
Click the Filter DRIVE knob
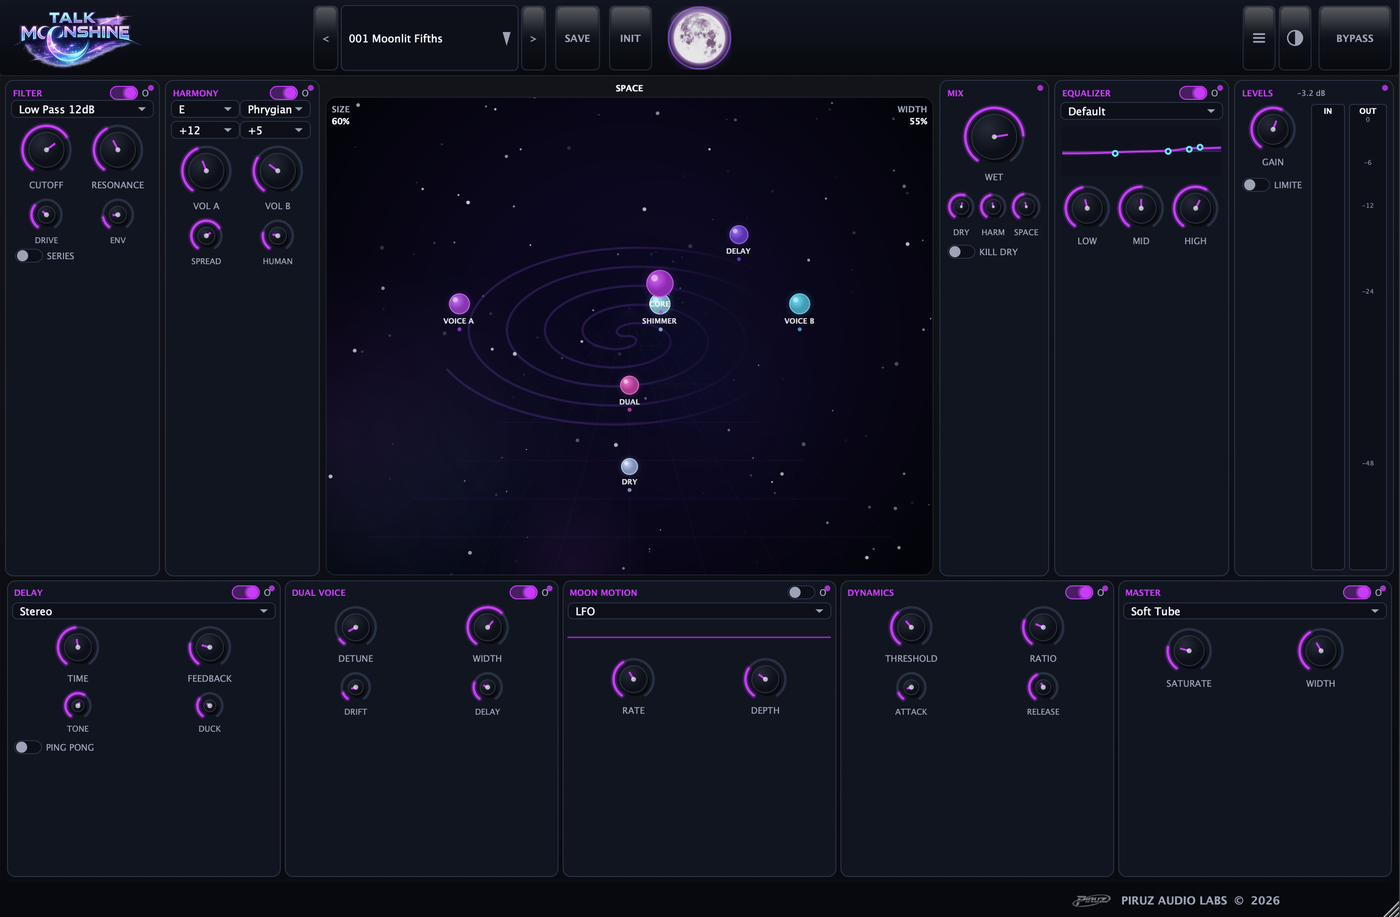pos(46,215)
